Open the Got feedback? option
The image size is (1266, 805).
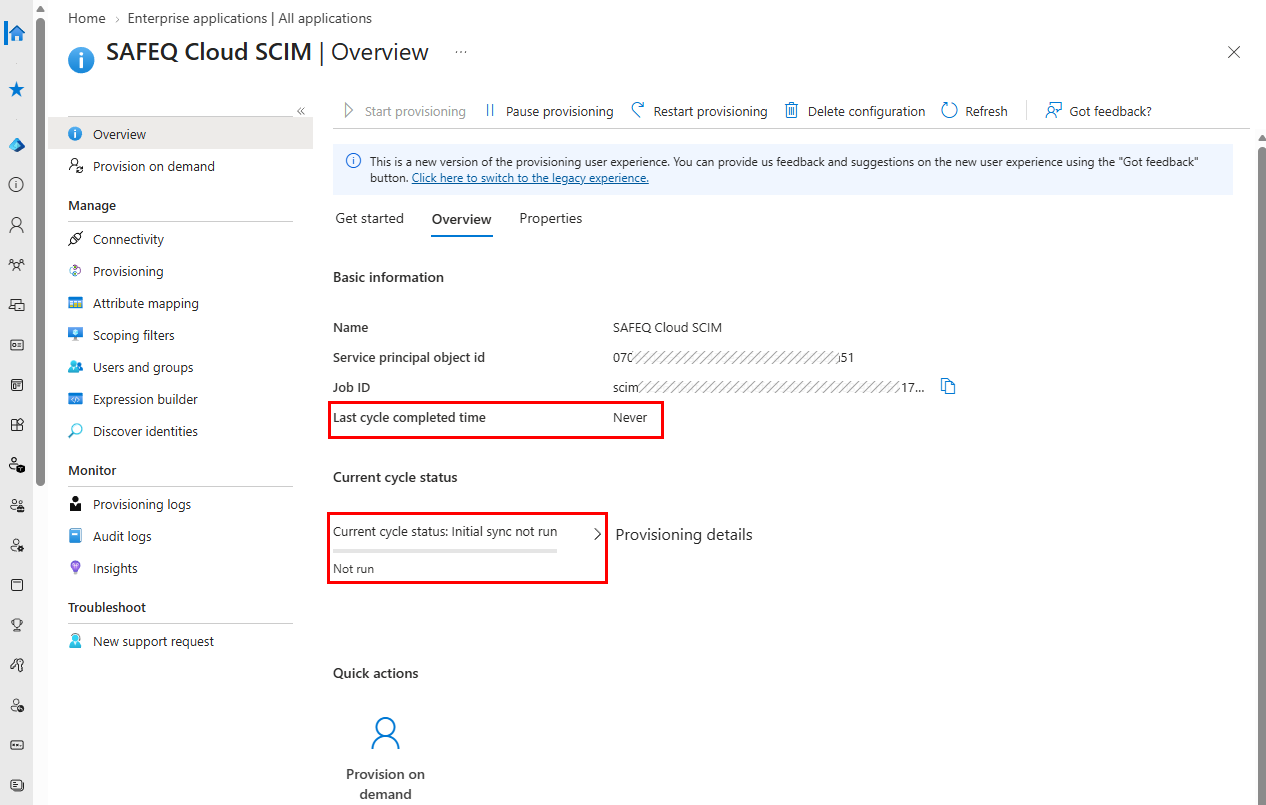tap(1098, 111)
